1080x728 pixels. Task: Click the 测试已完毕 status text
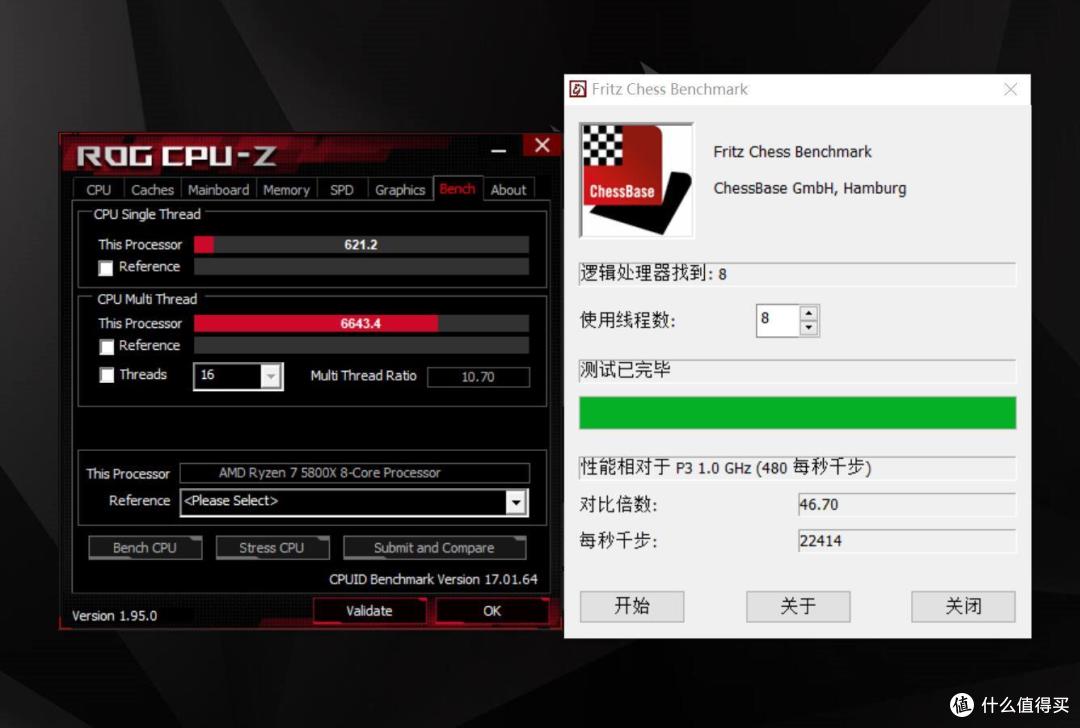[625, 371]
